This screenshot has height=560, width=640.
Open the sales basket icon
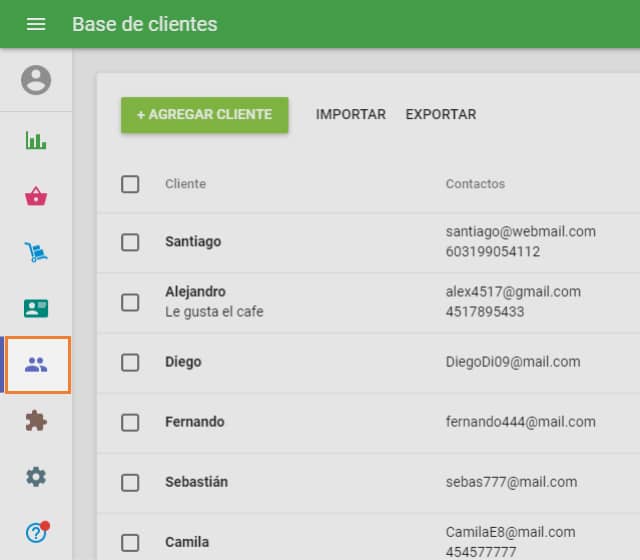36,196
